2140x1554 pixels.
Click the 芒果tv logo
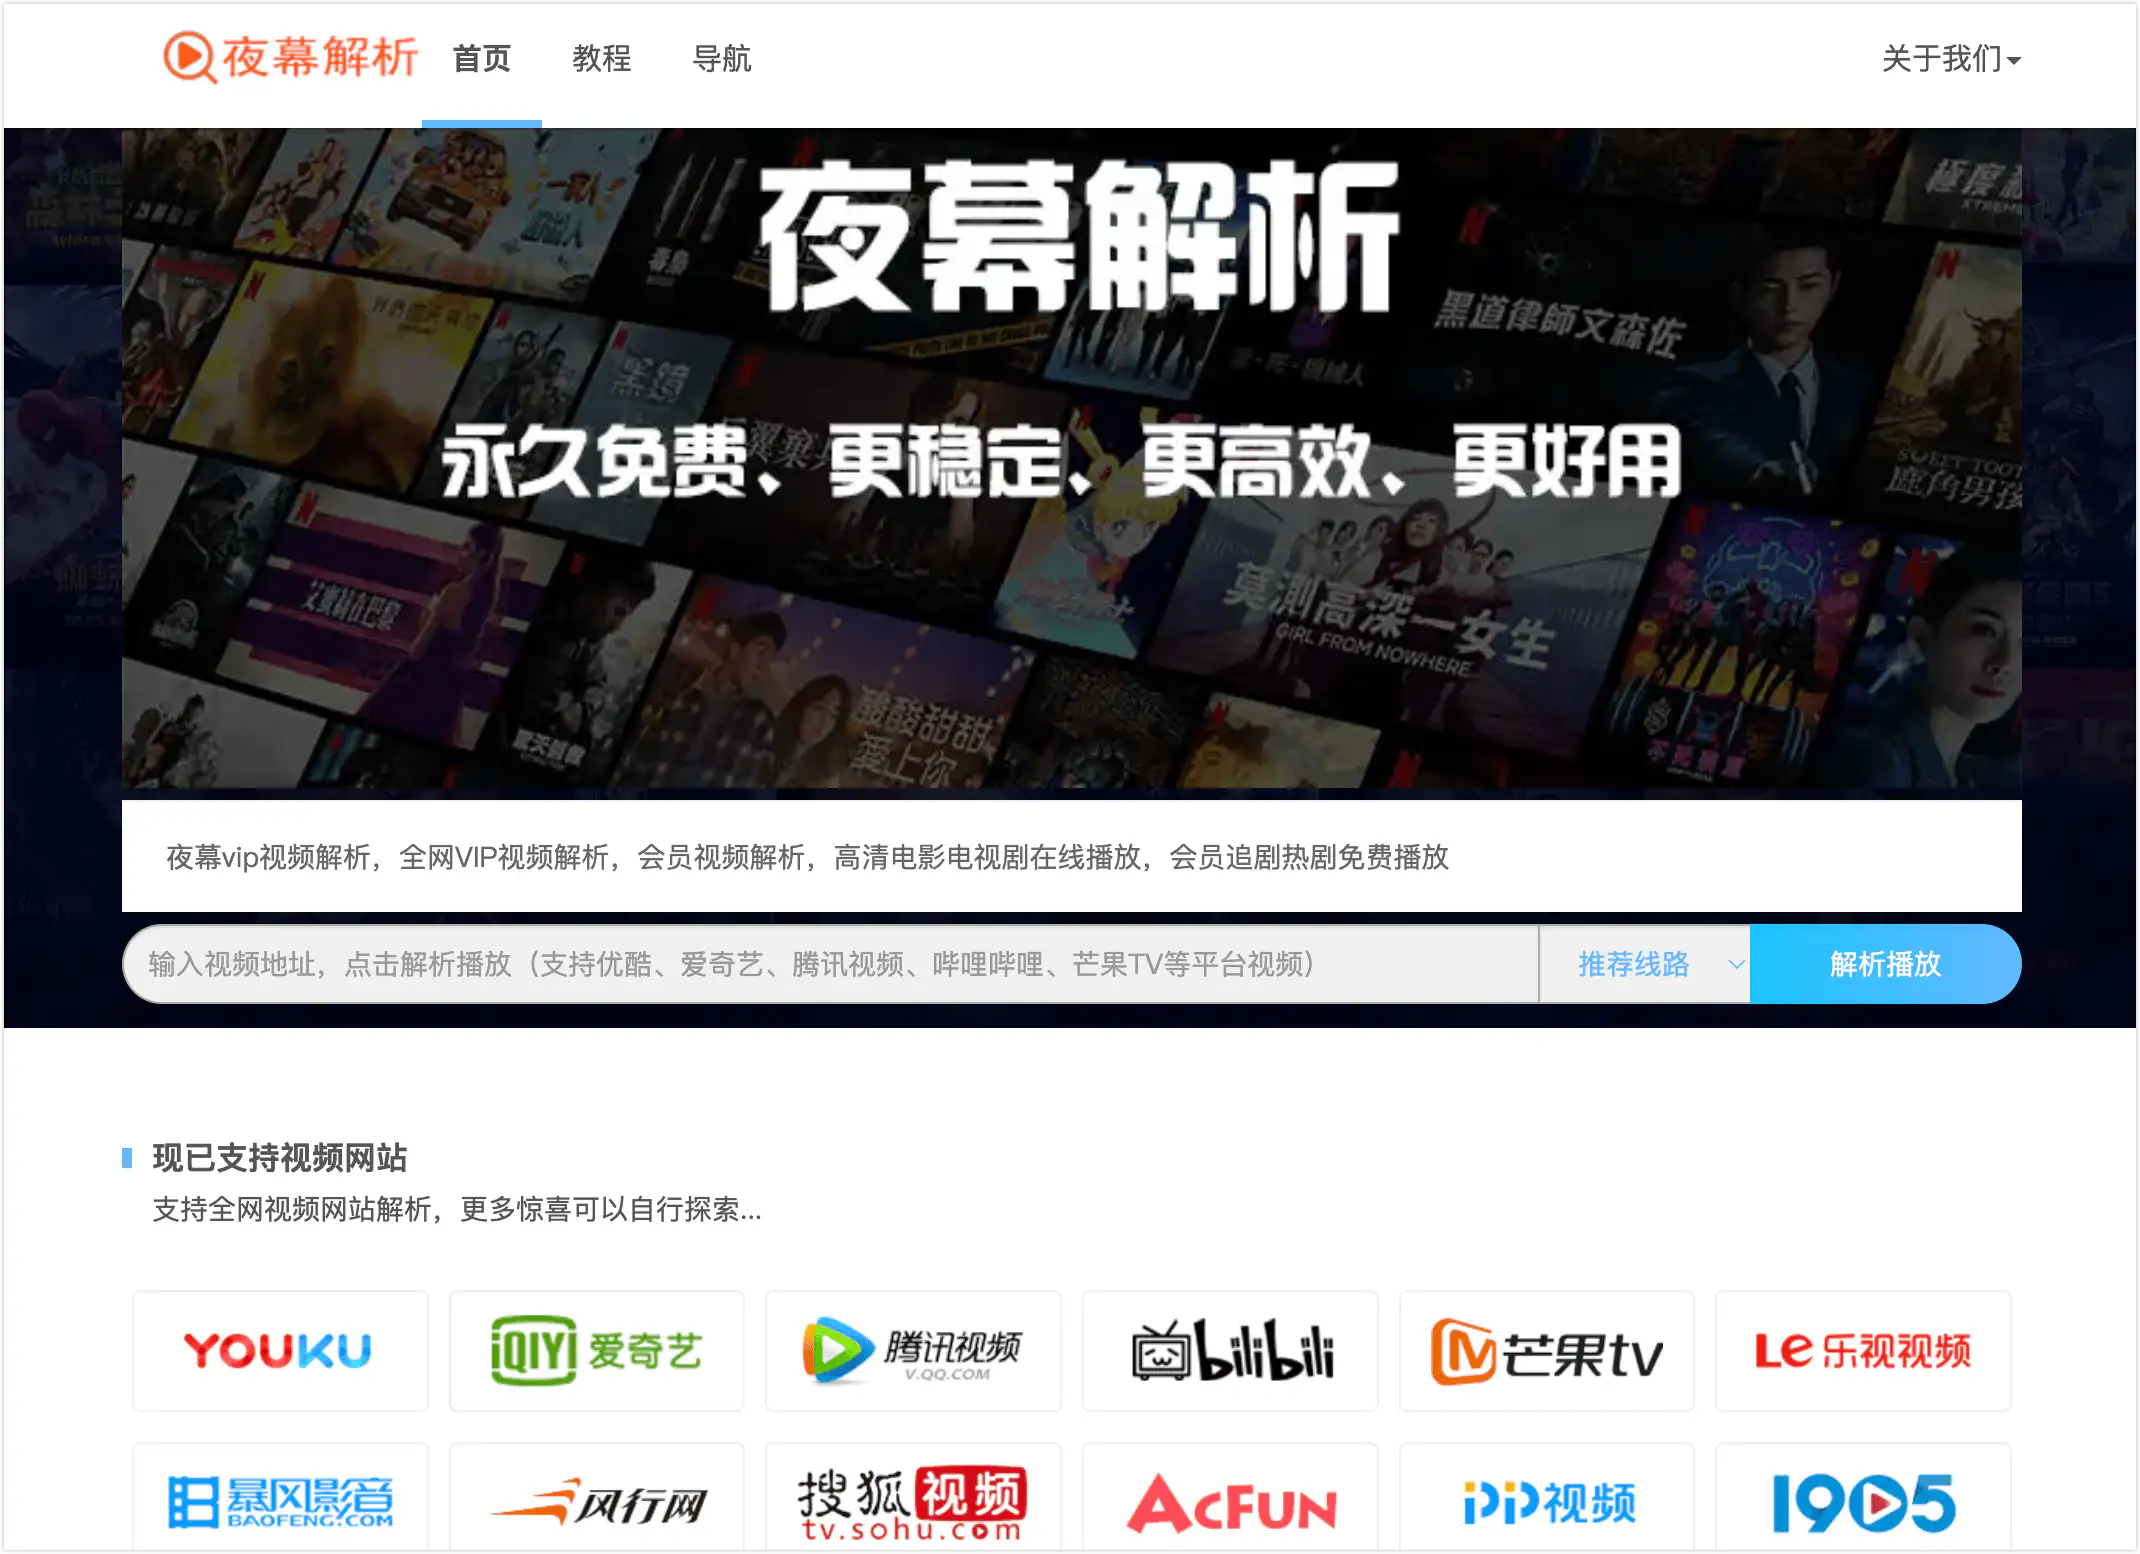pos(1546,1351)
